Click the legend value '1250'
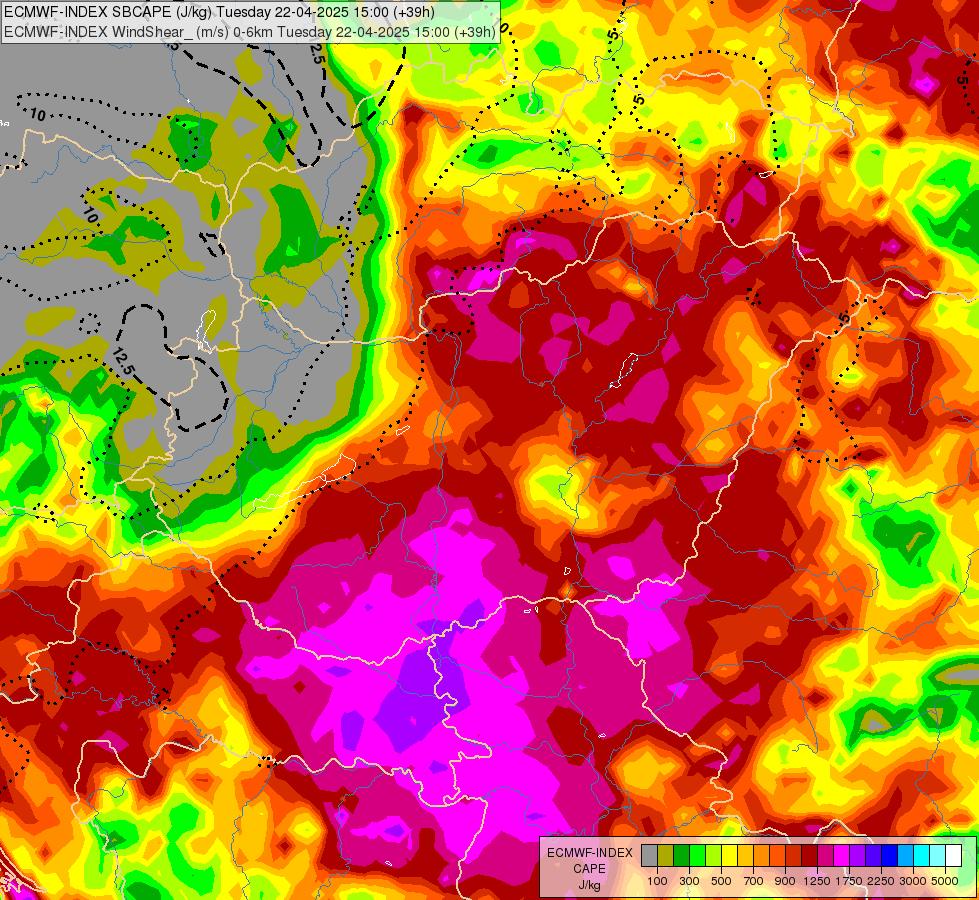 pyautogui.click(x=817, y=881)
